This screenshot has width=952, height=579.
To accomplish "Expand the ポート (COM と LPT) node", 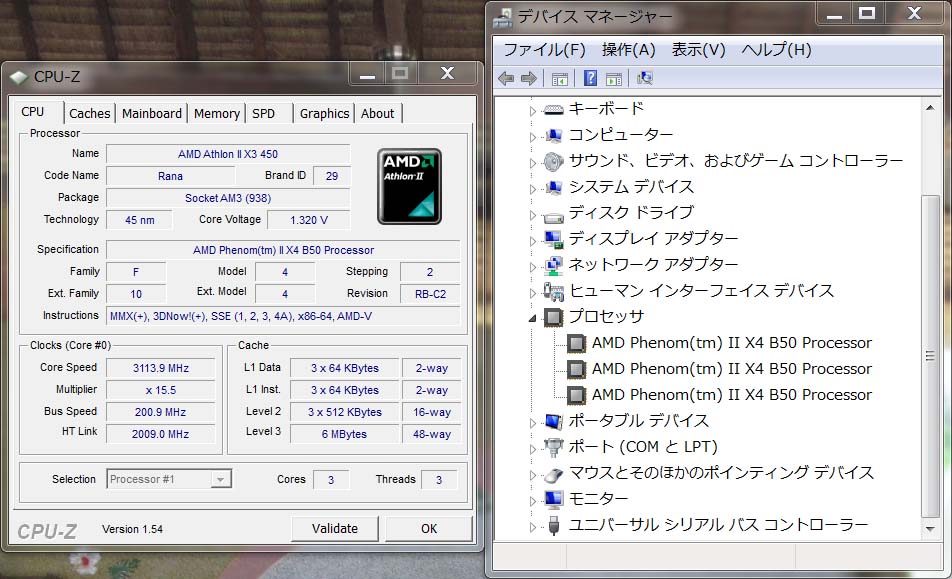I will [532, 449].
